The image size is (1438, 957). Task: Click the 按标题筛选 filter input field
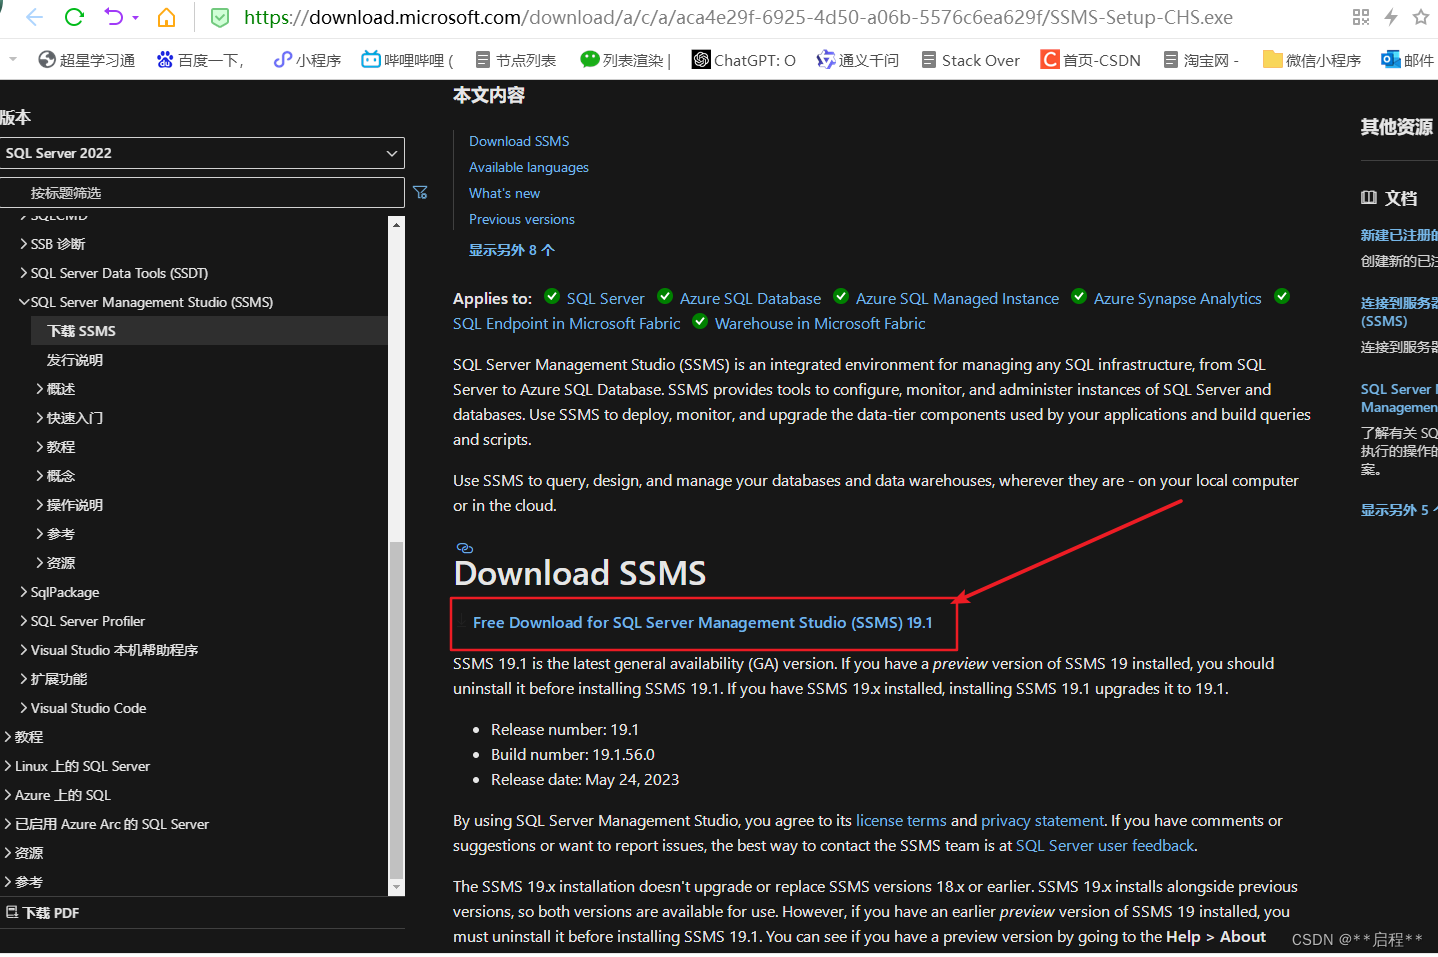pos(202,193)
